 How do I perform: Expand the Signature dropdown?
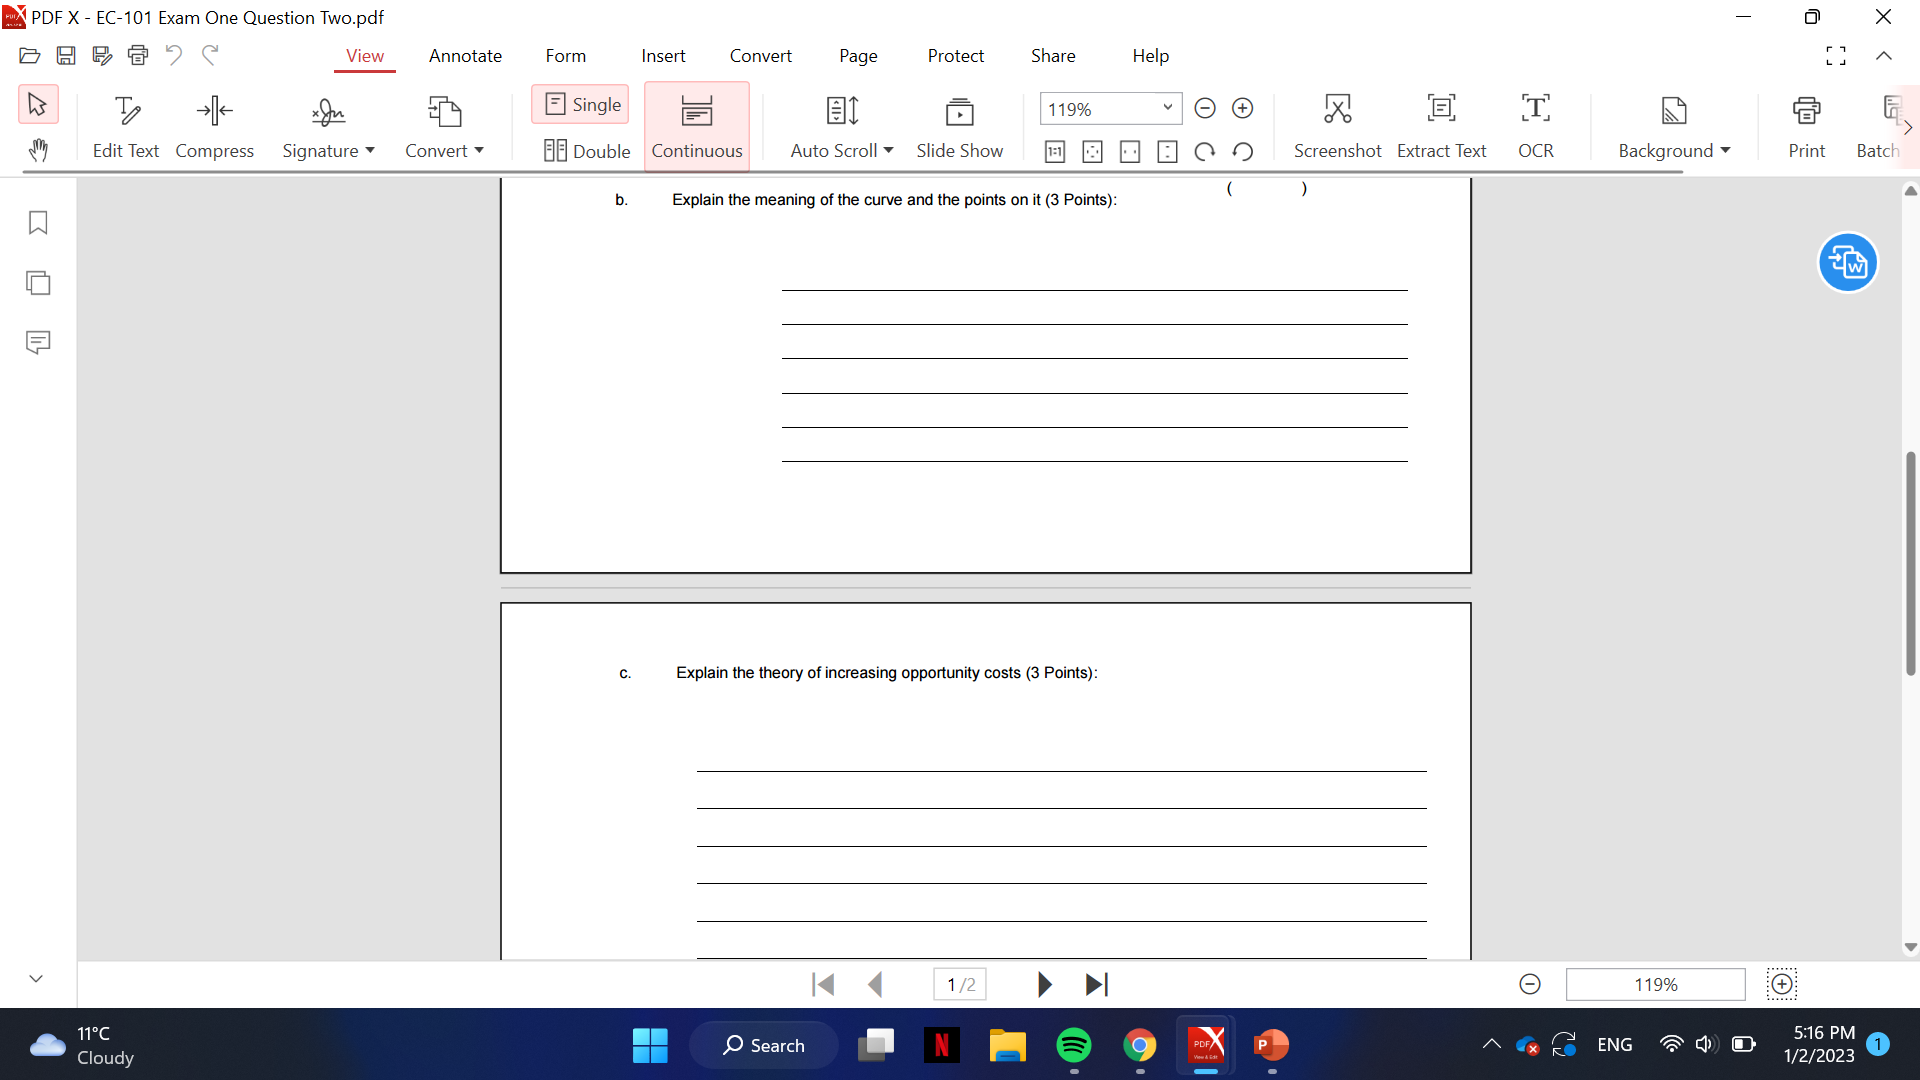pos(328,125)
